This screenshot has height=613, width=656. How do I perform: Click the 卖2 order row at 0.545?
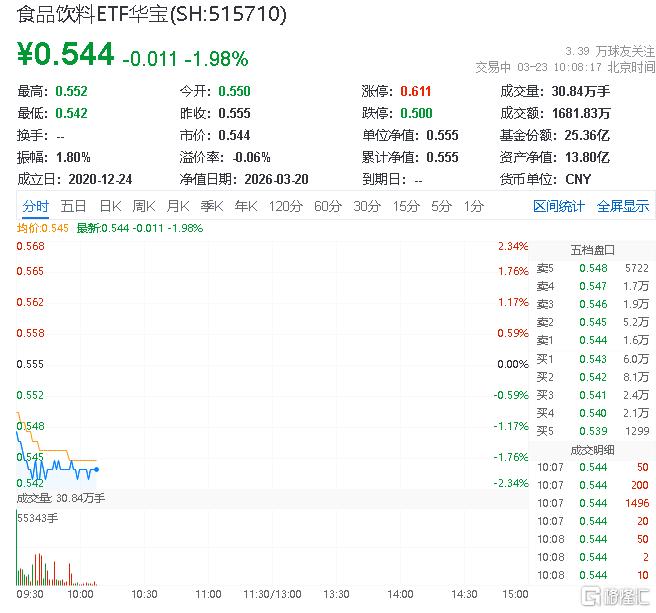tap(592, 322)
